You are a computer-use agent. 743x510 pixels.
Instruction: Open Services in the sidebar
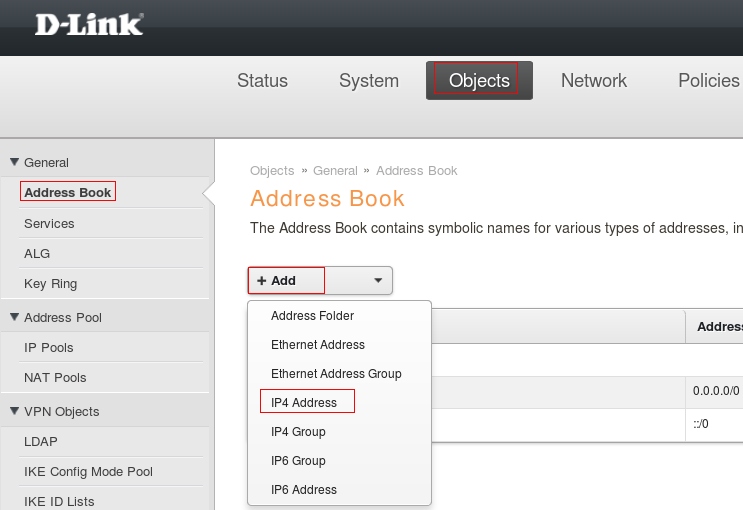coord(49,223)
